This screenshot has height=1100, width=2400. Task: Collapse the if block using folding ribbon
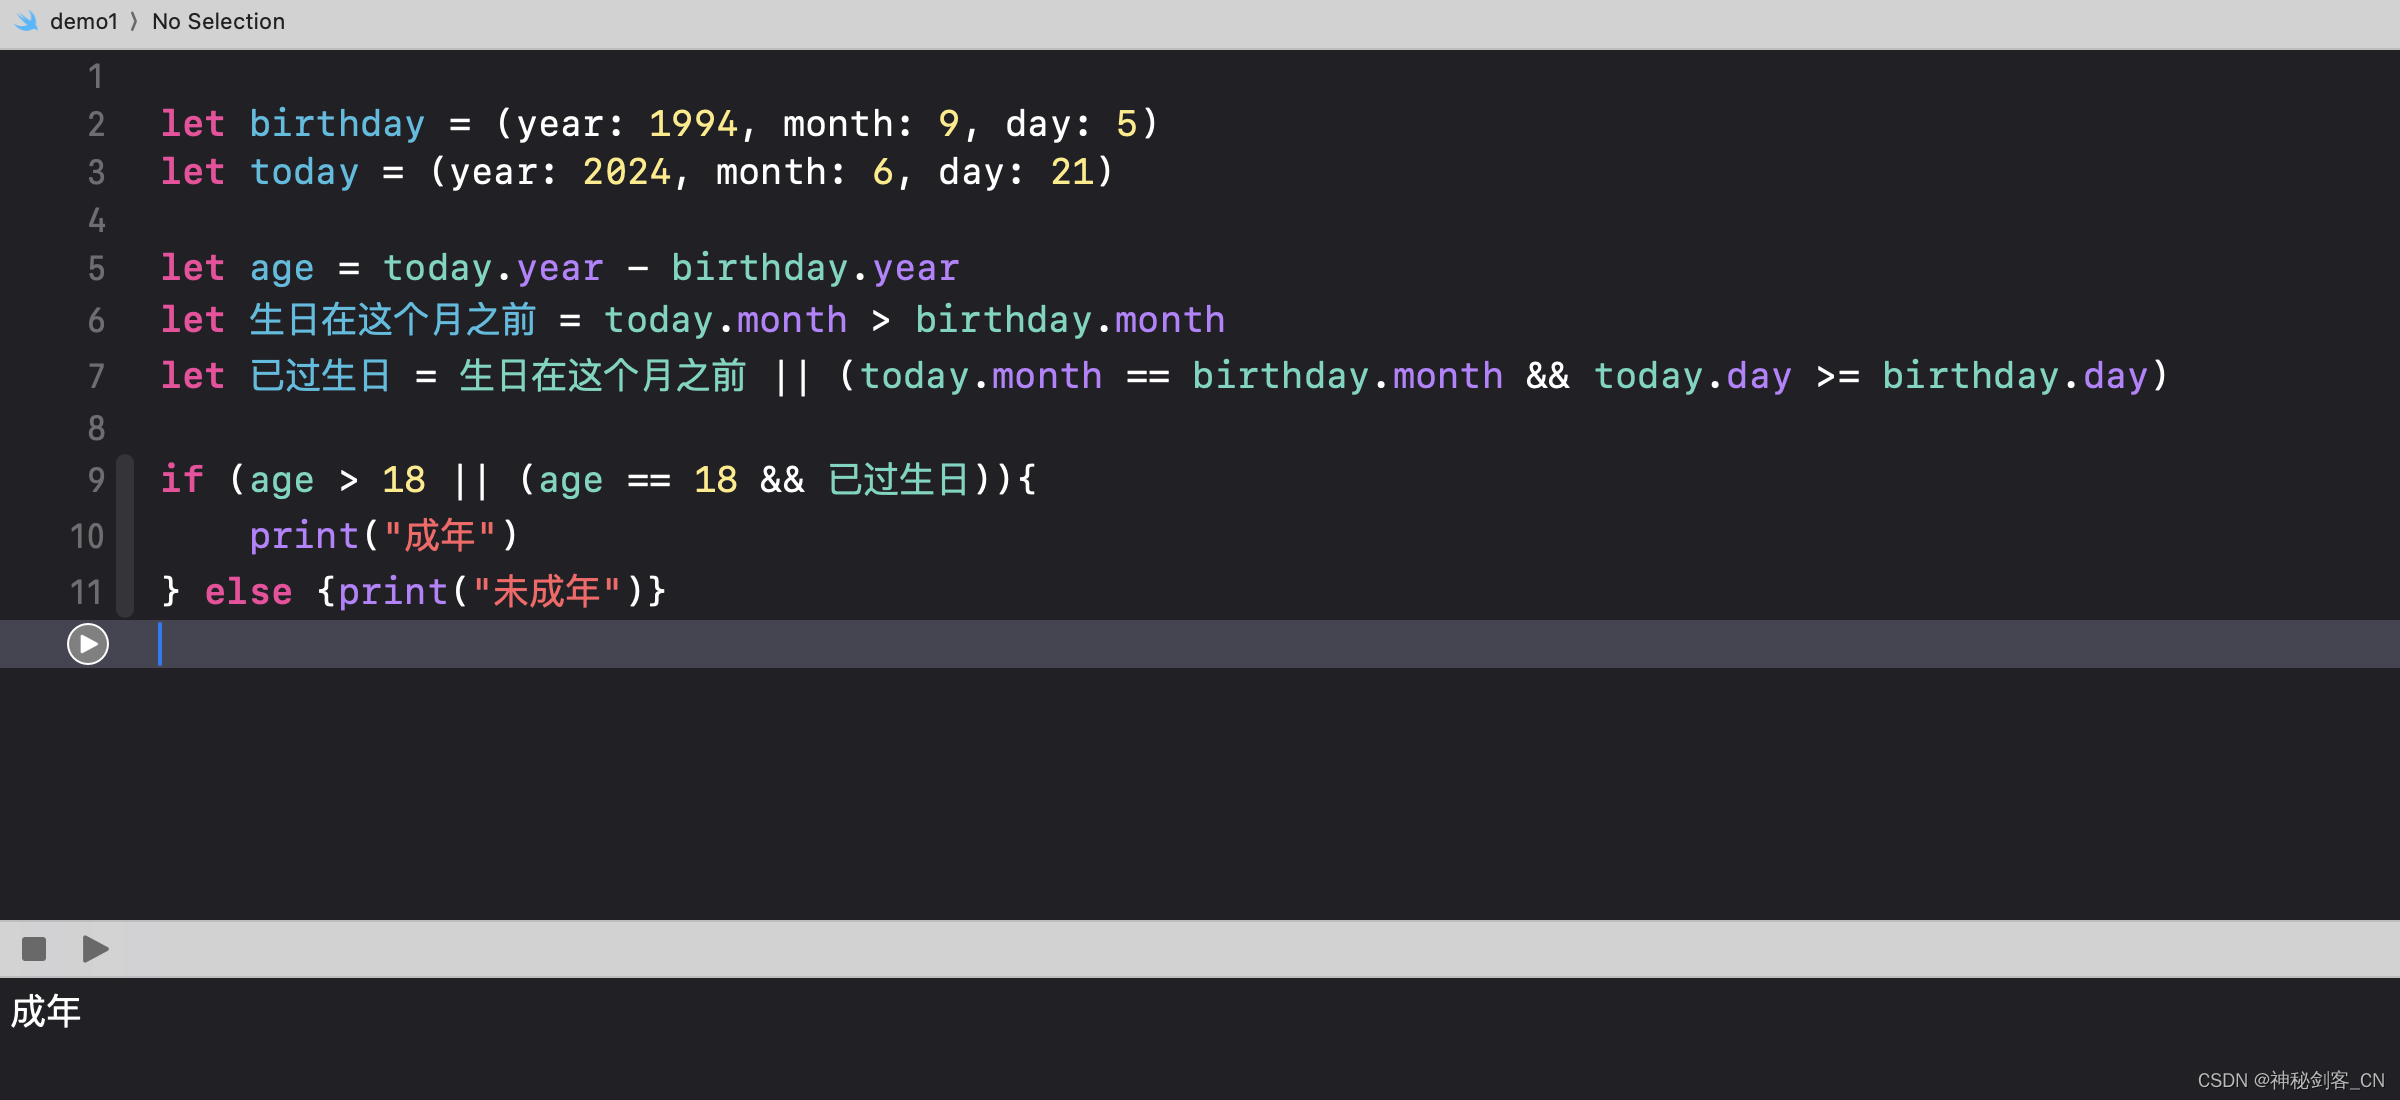[125, 535]
